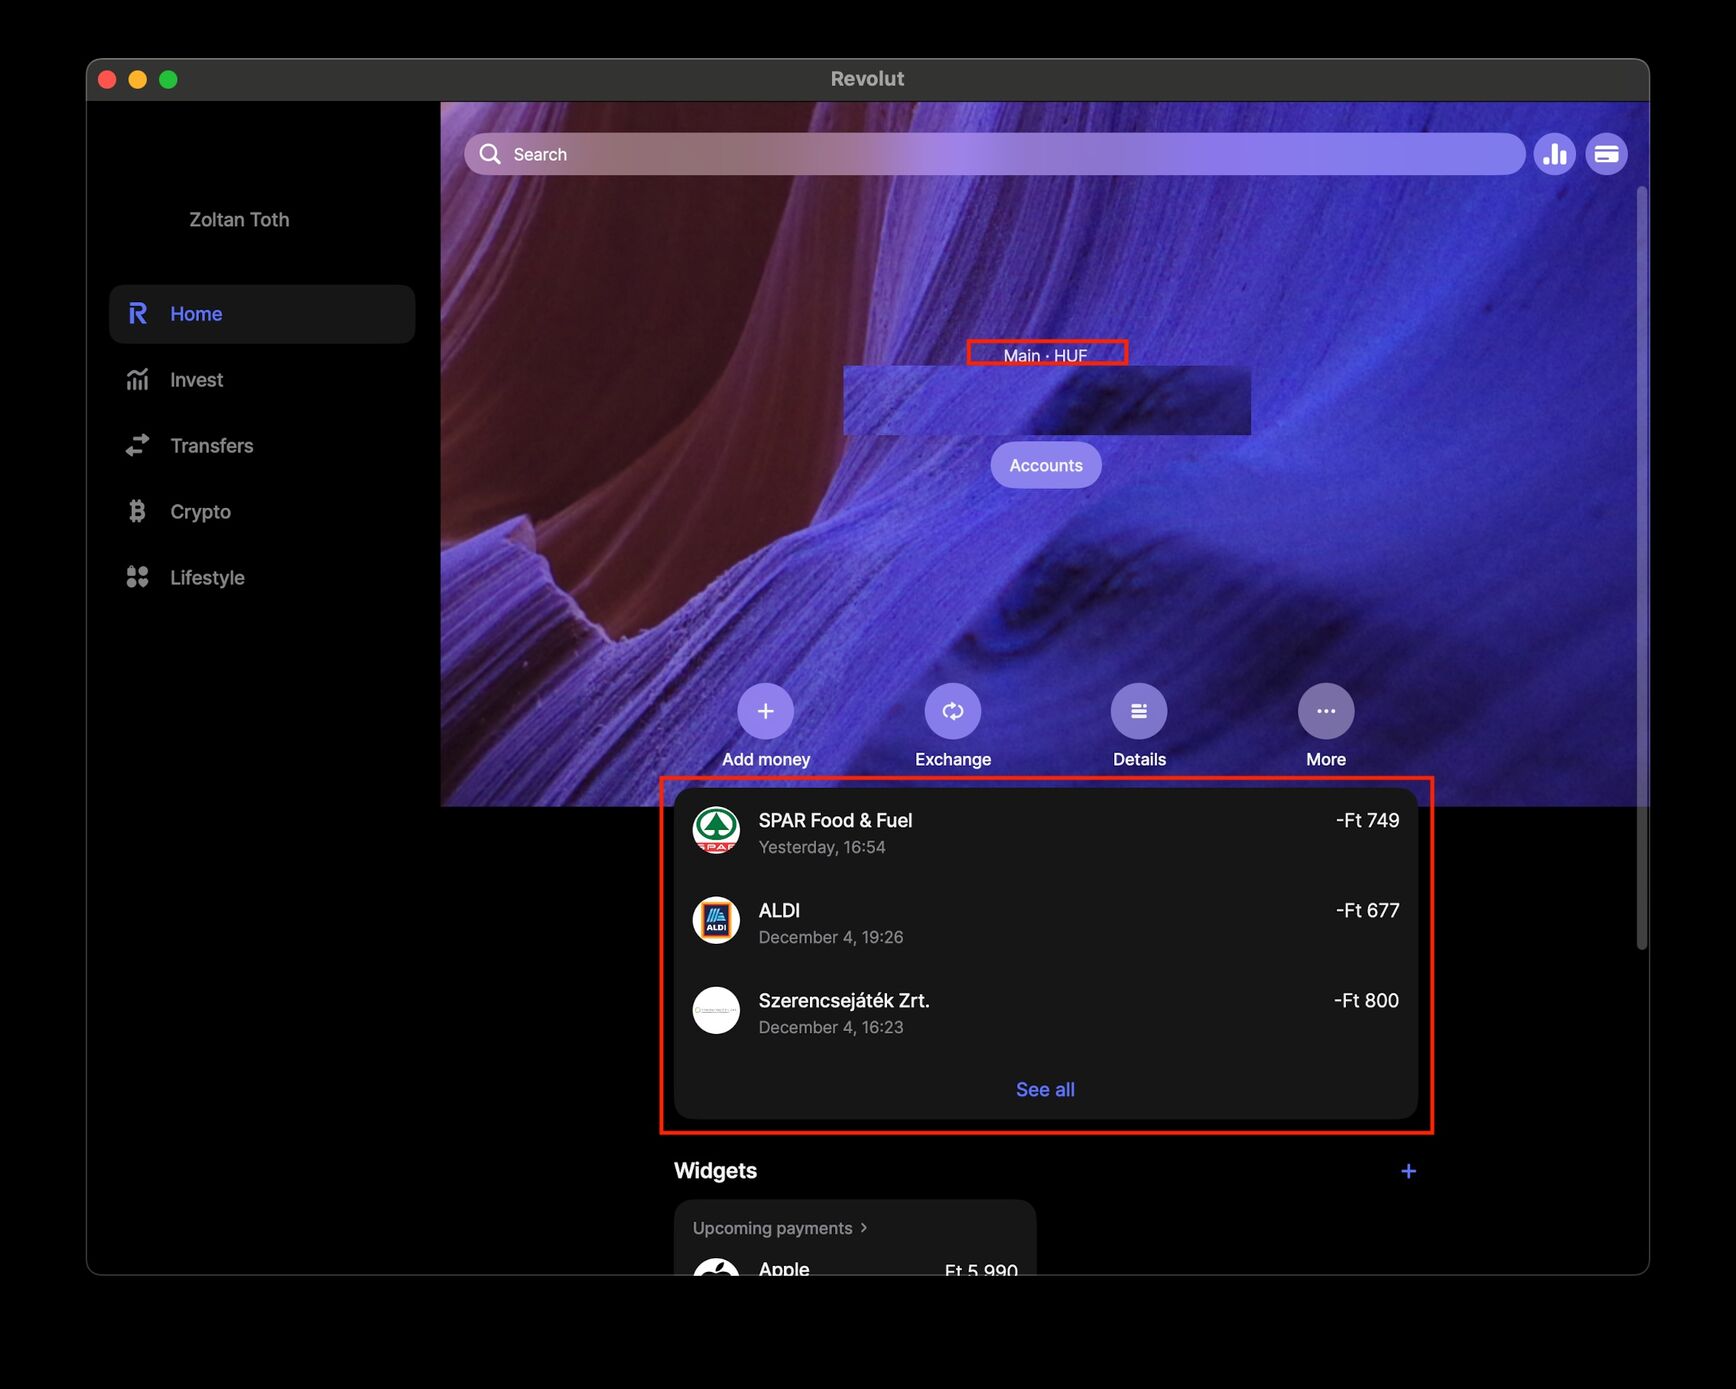This screenshot has width=1736, height=1389.
Task: Open the Crypto section
Action: [x=262, y=512]
